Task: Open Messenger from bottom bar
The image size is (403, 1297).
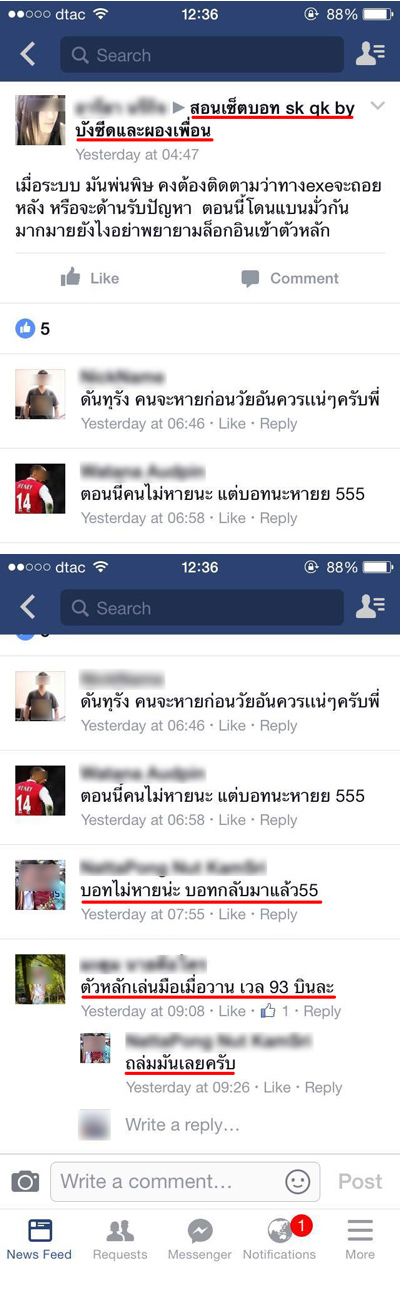Action: (200, 1238)
